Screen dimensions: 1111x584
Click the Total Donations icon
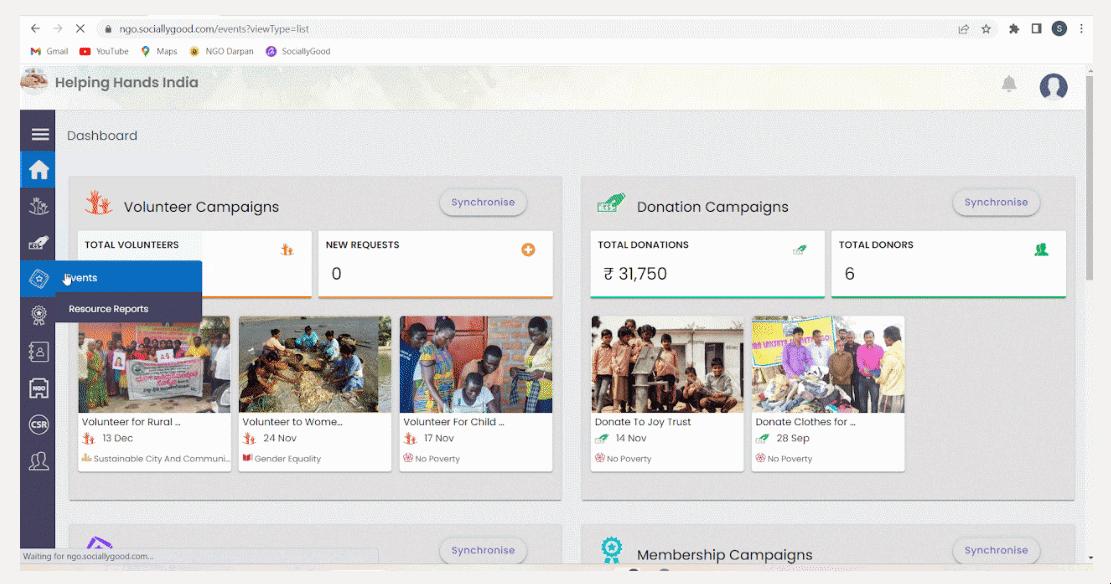point(800,249)
